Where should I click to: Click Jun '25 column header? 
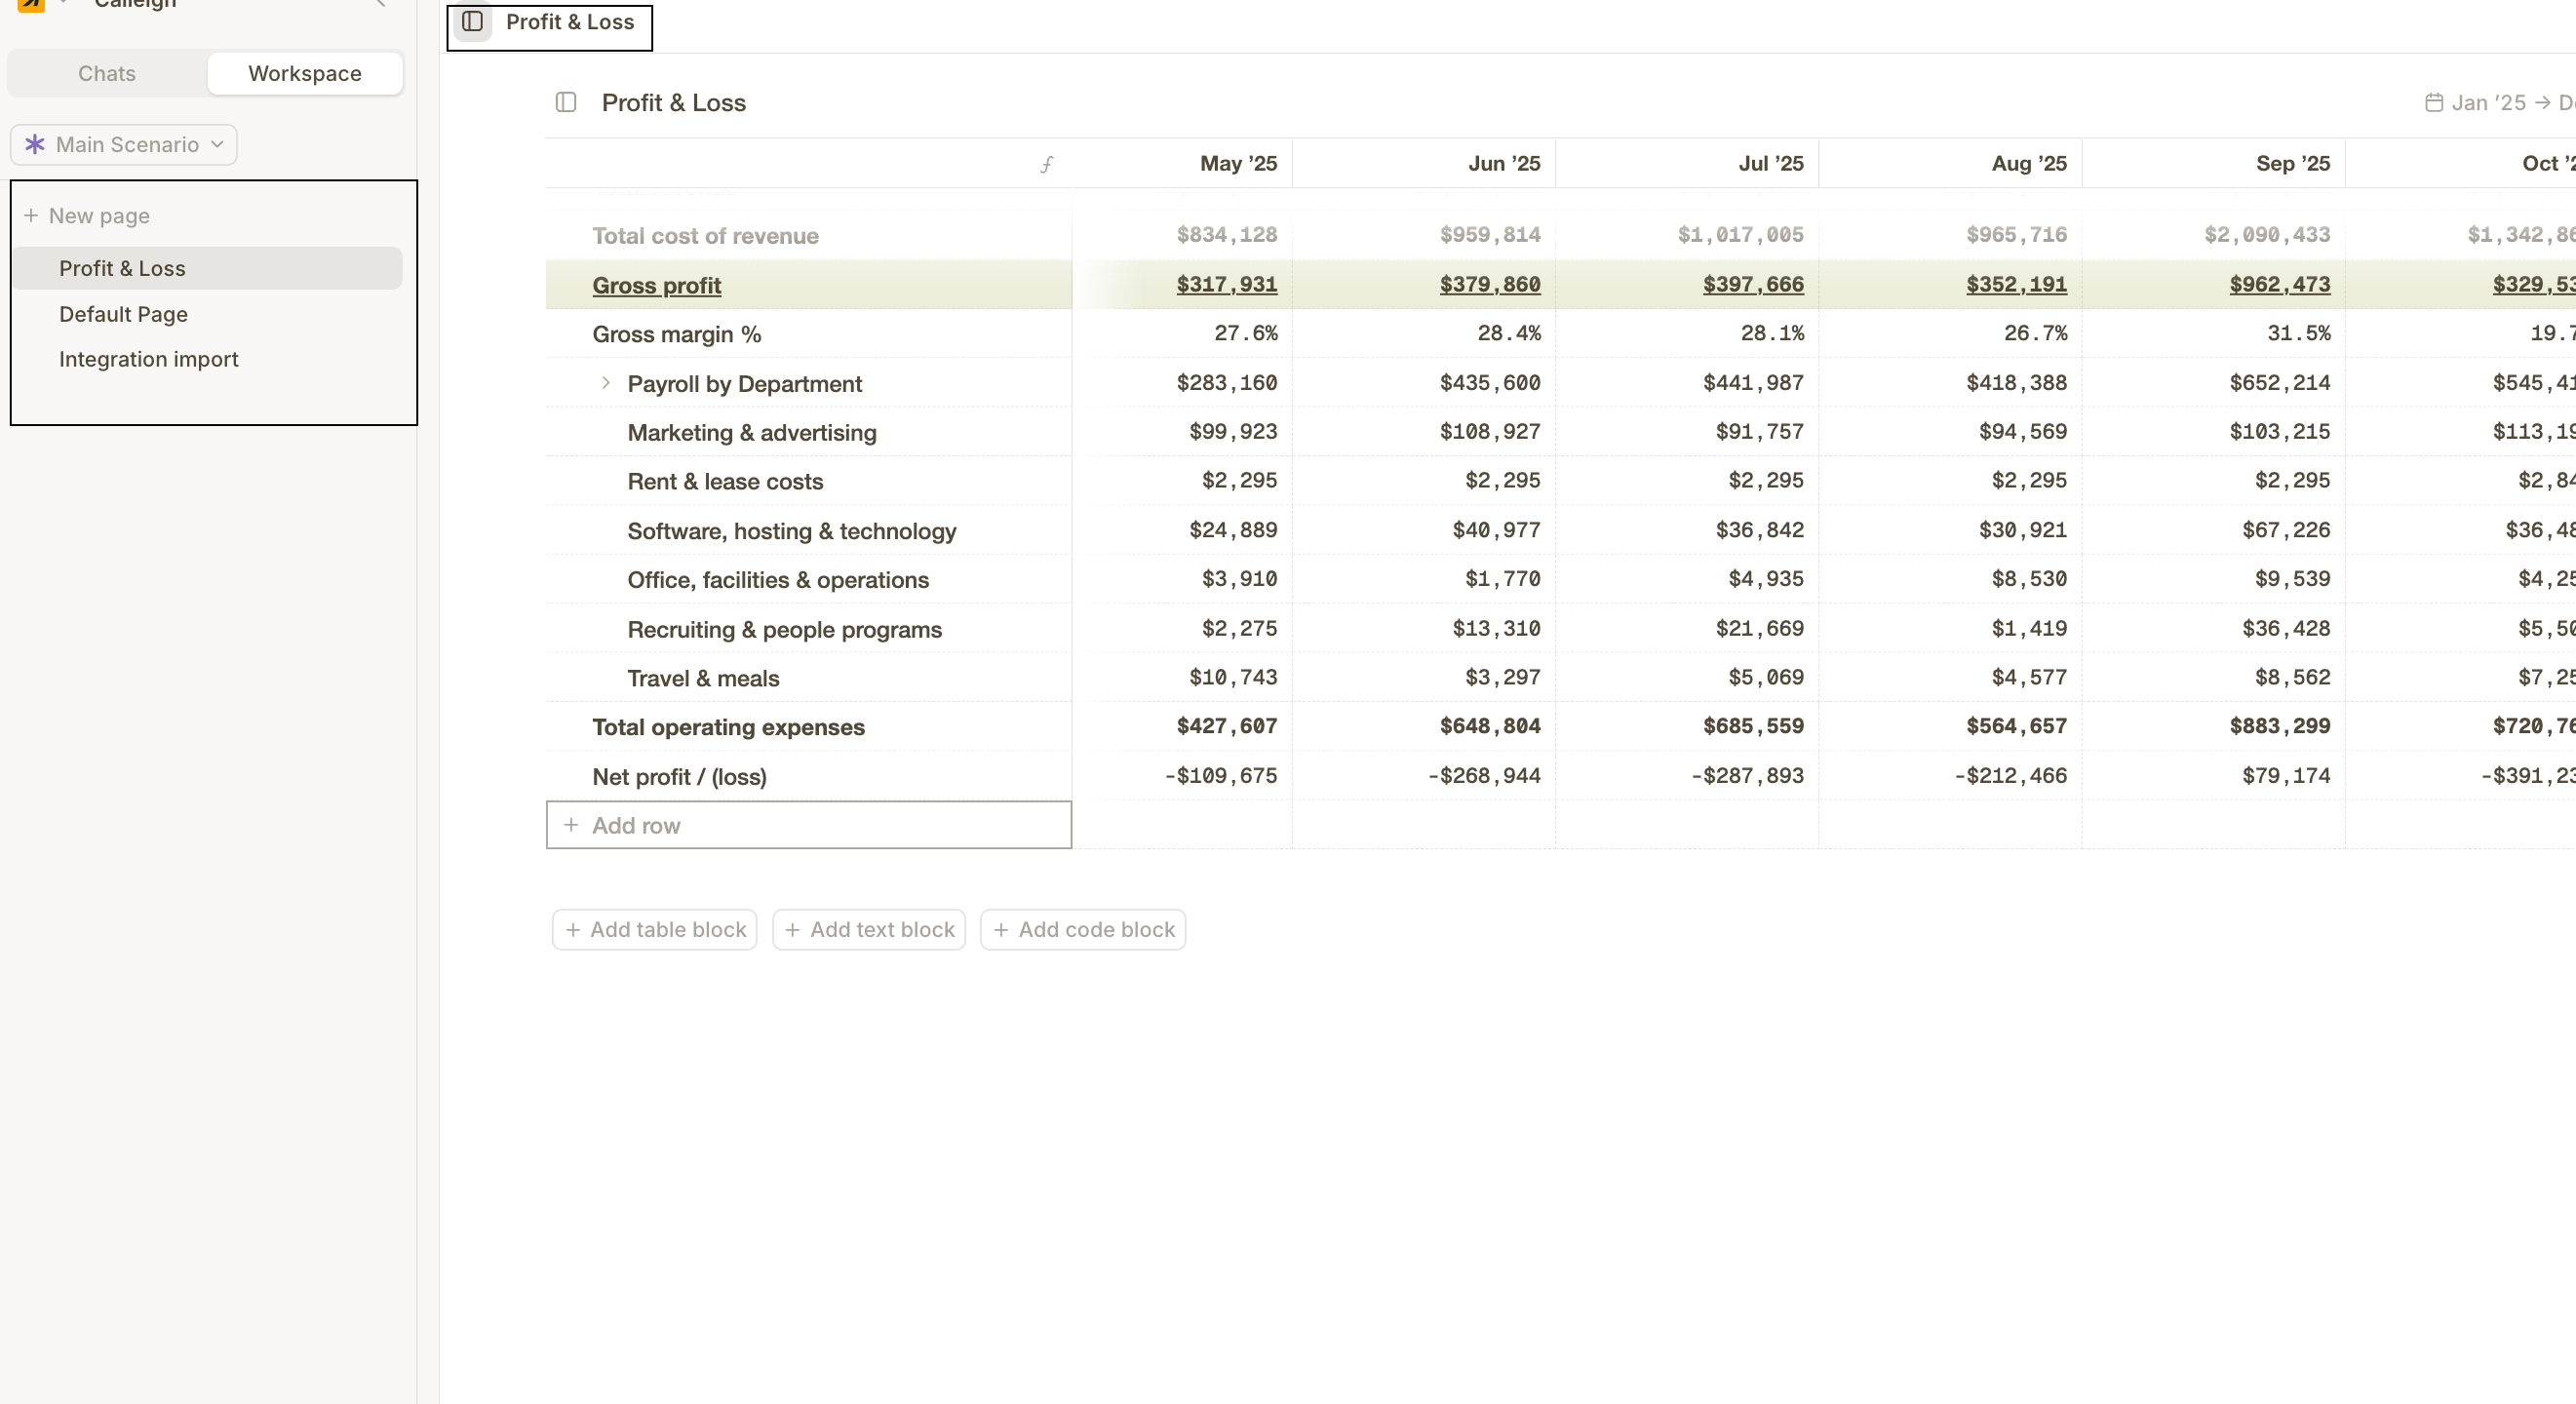pos(1504,163)
